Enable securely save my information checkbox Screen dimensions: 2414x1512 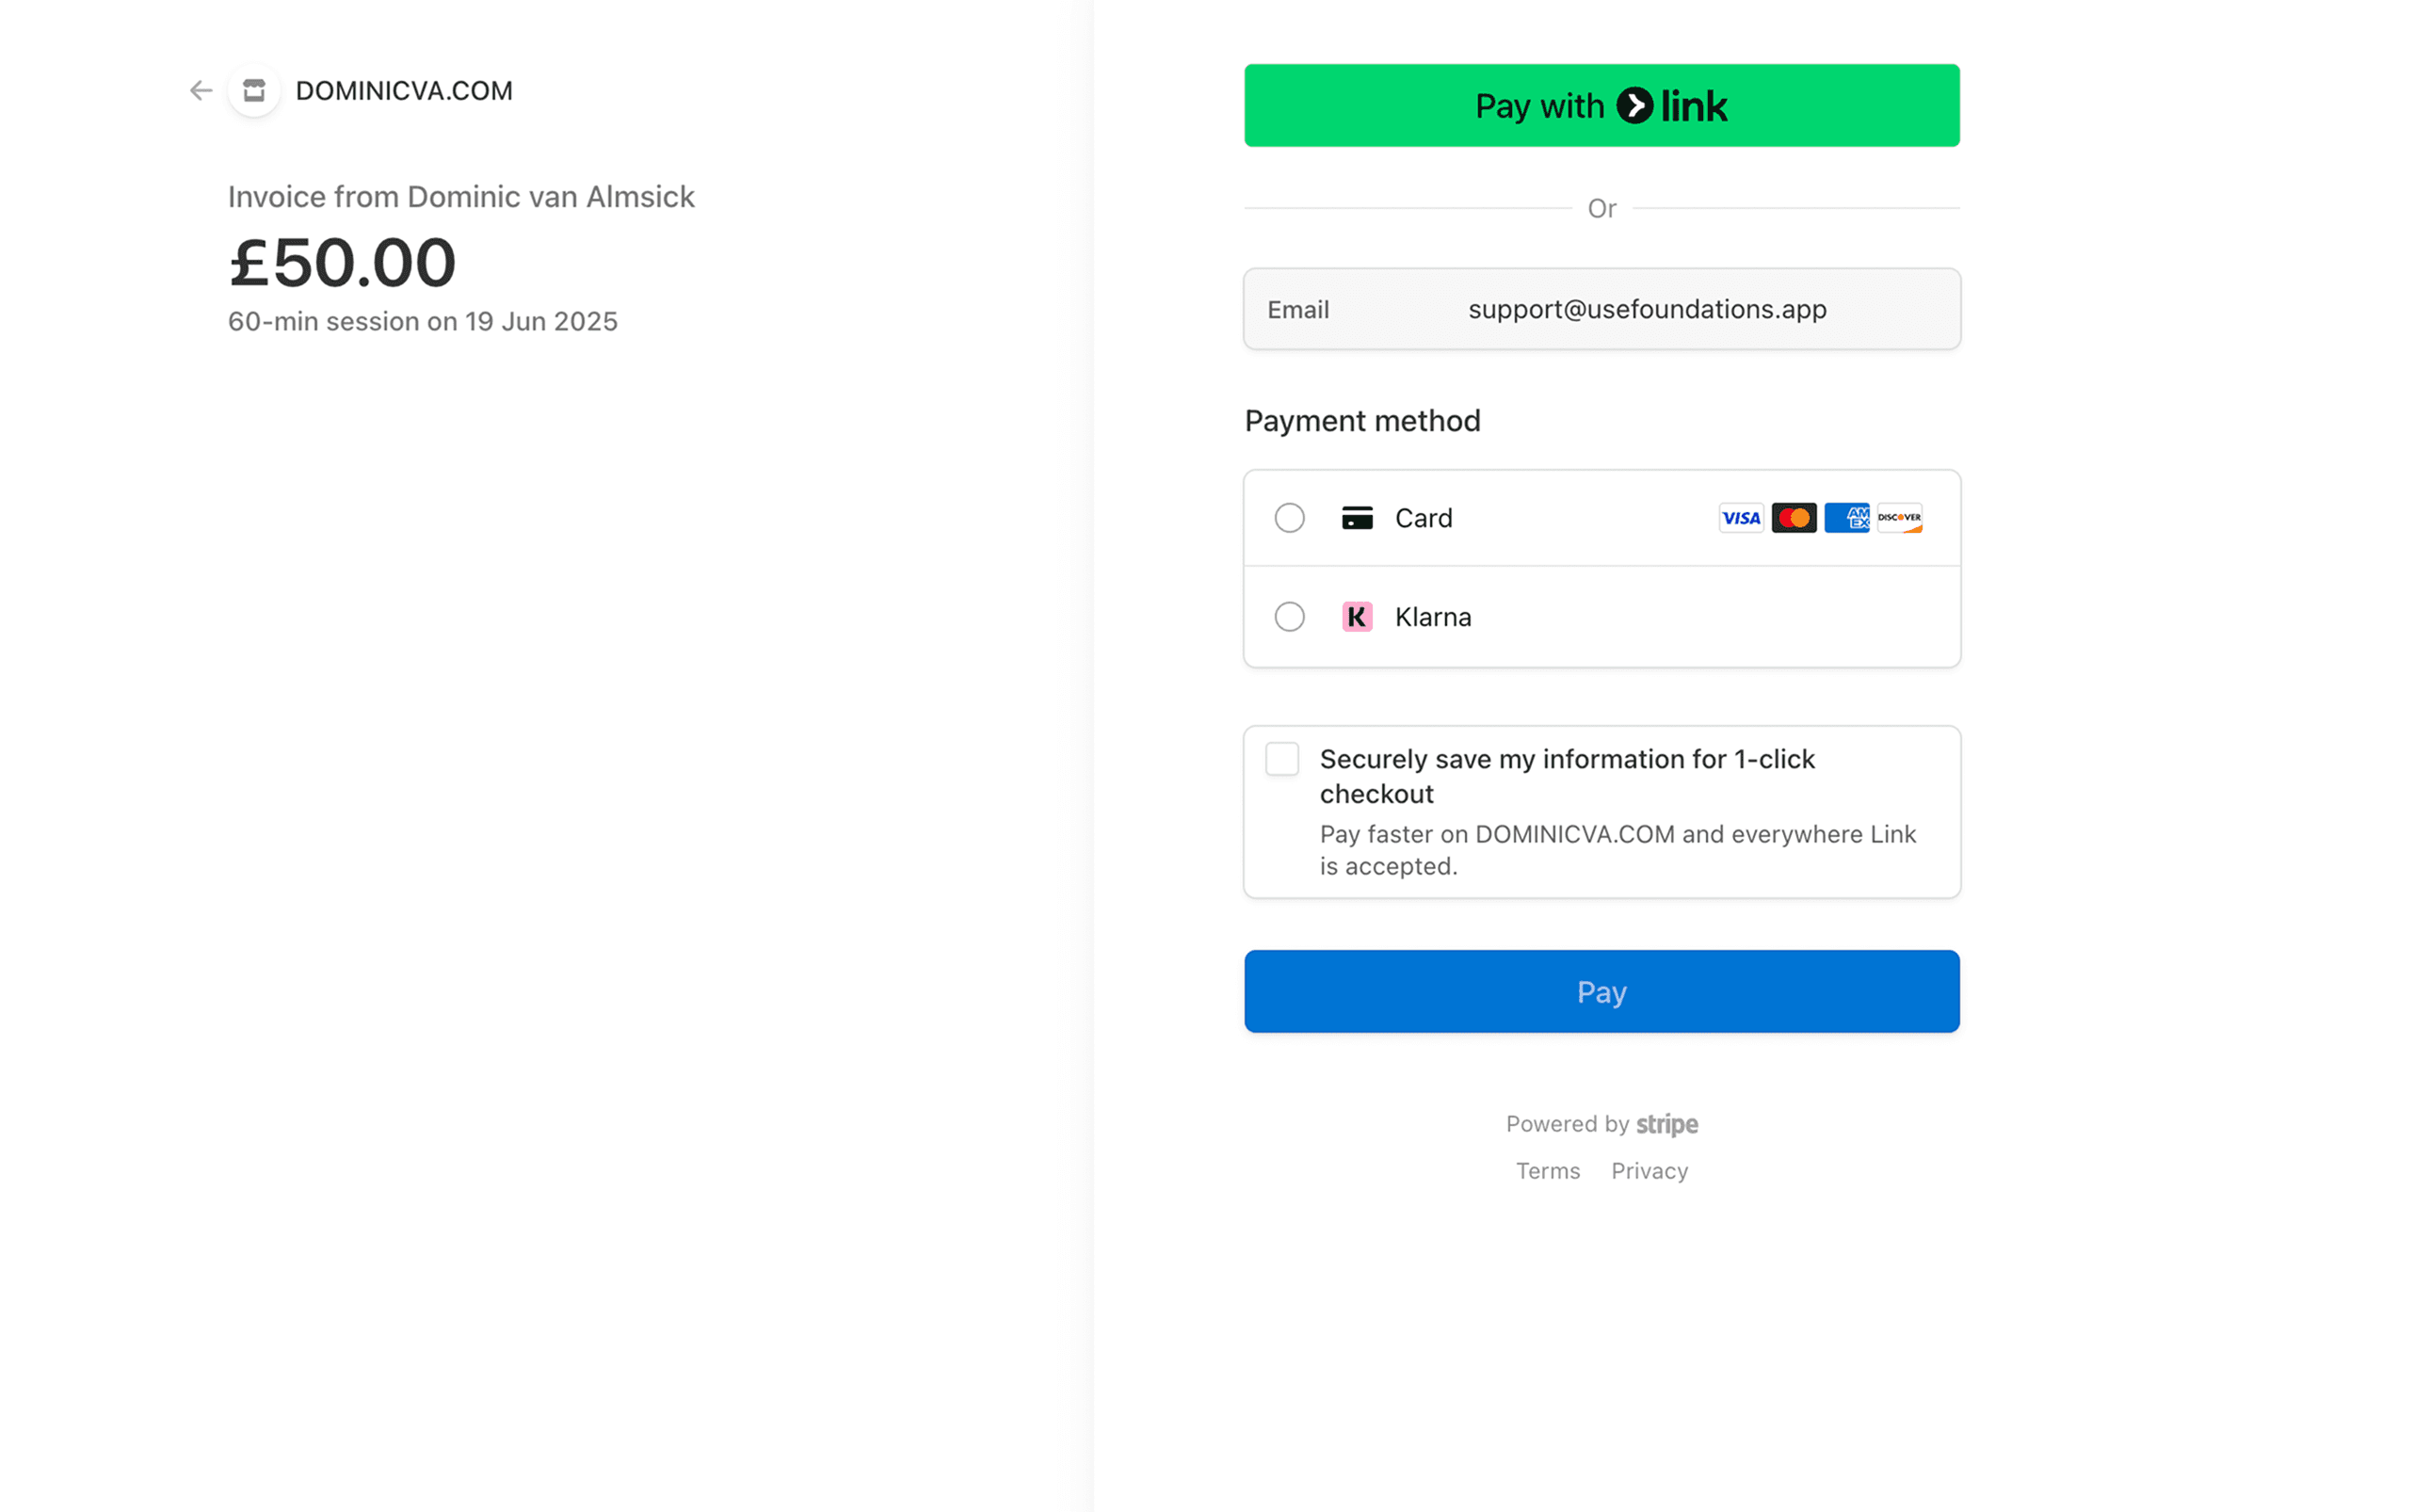pyautogui.click(x=1281, y=760)
